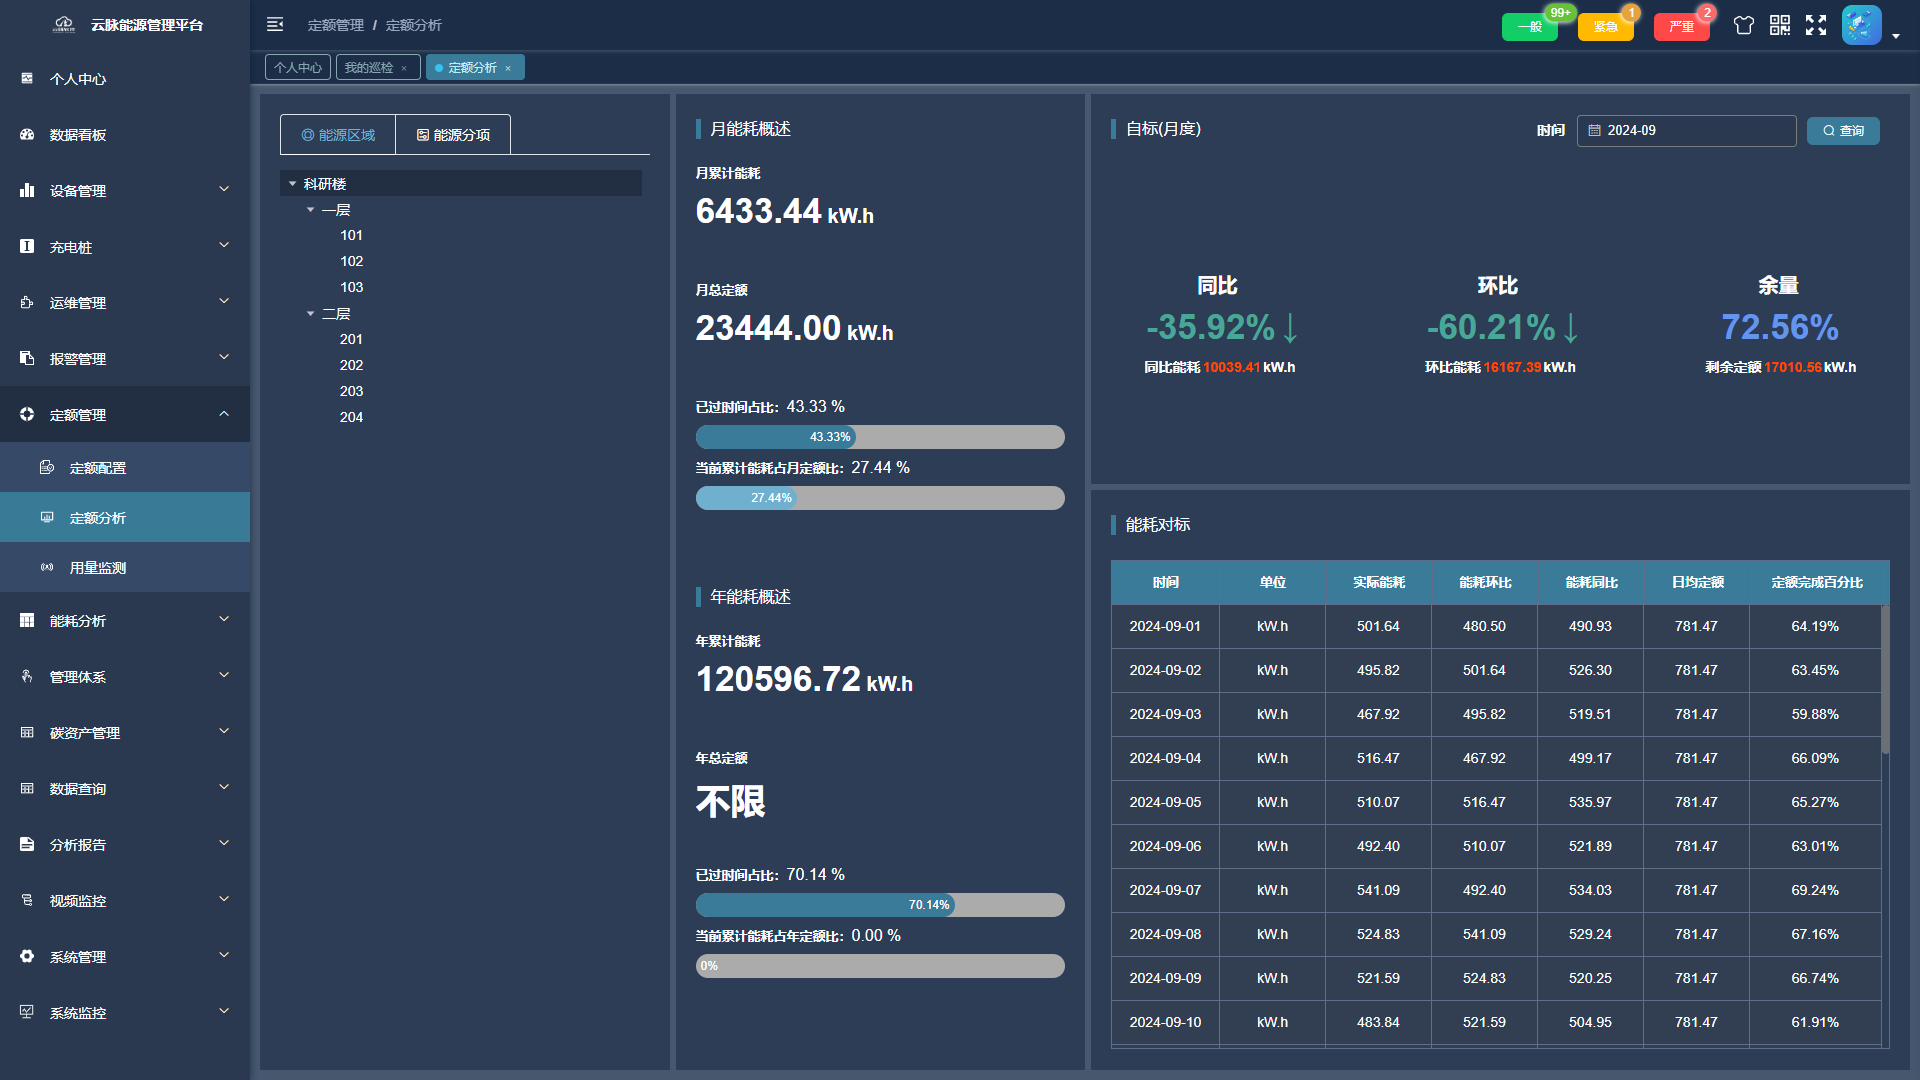Click the 能耗对标 table scrollbar
The image size is (1920, 1080).
[1885, 680]
